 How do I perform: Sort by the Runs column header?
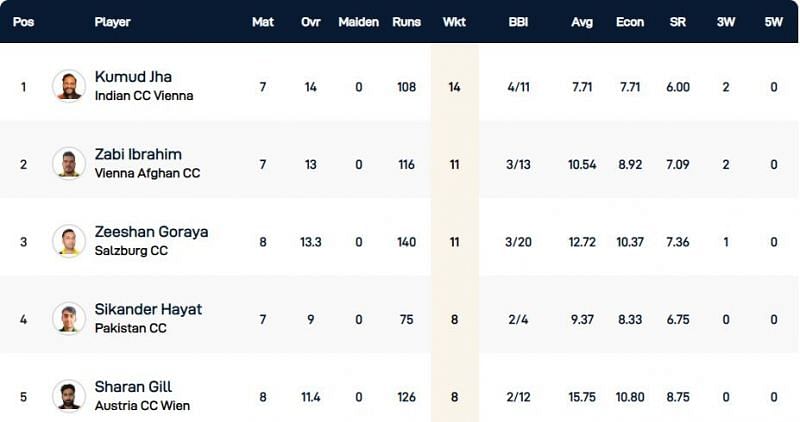(405, 22)
